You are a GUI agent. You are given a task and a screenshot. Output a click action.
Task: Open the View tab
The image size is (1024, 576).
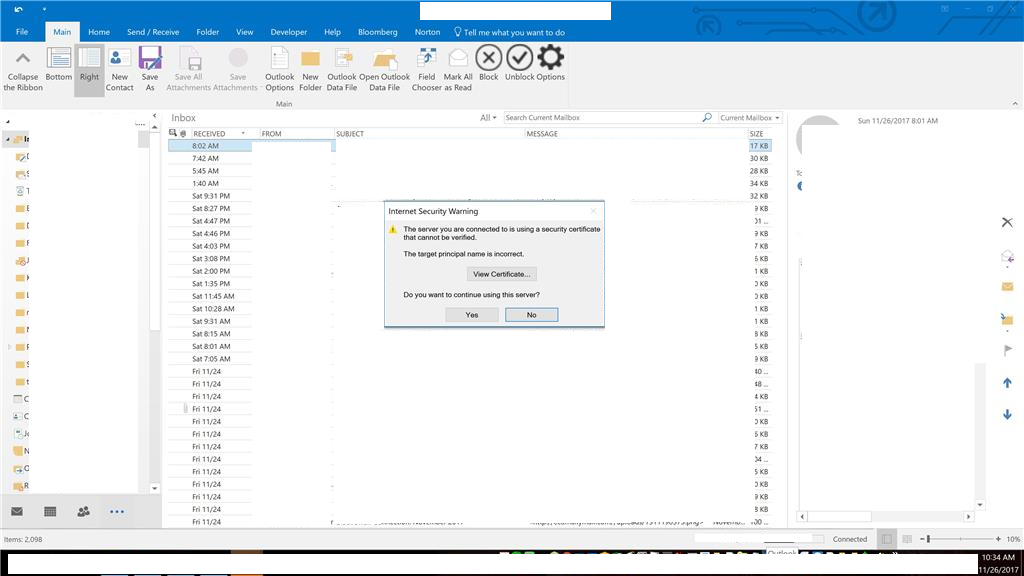pyautogui.click(x=245, y=32)
